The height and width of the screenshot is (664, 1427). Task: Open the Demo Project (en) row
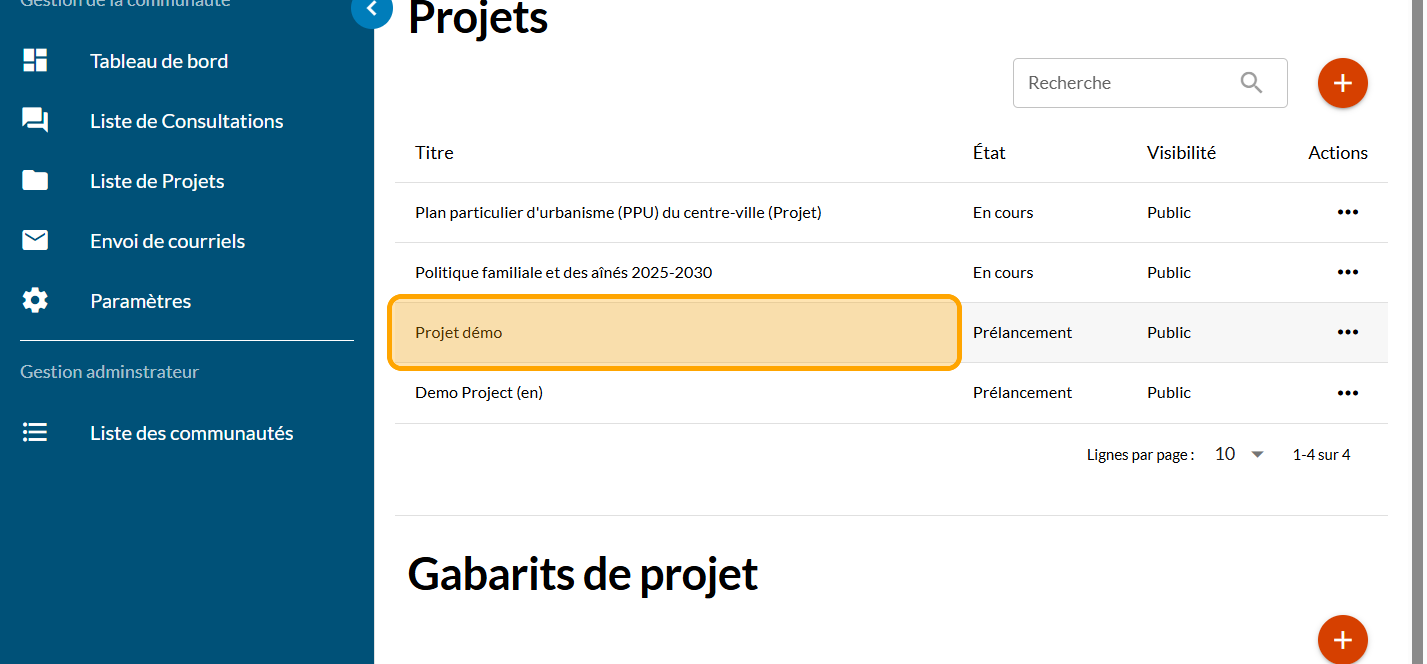point(479,393)
